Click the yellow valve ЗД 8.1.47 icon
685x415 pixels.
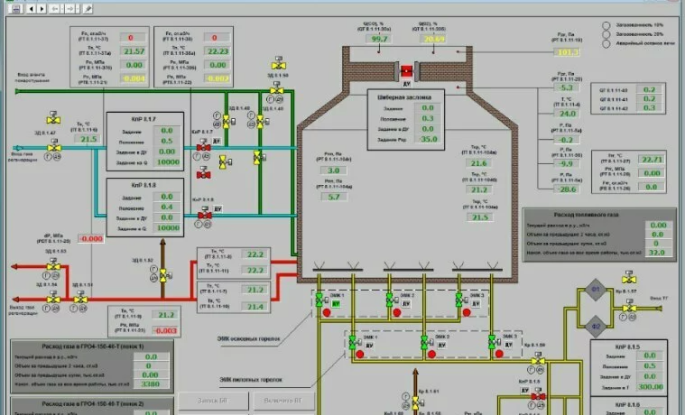tap(55, 148)
